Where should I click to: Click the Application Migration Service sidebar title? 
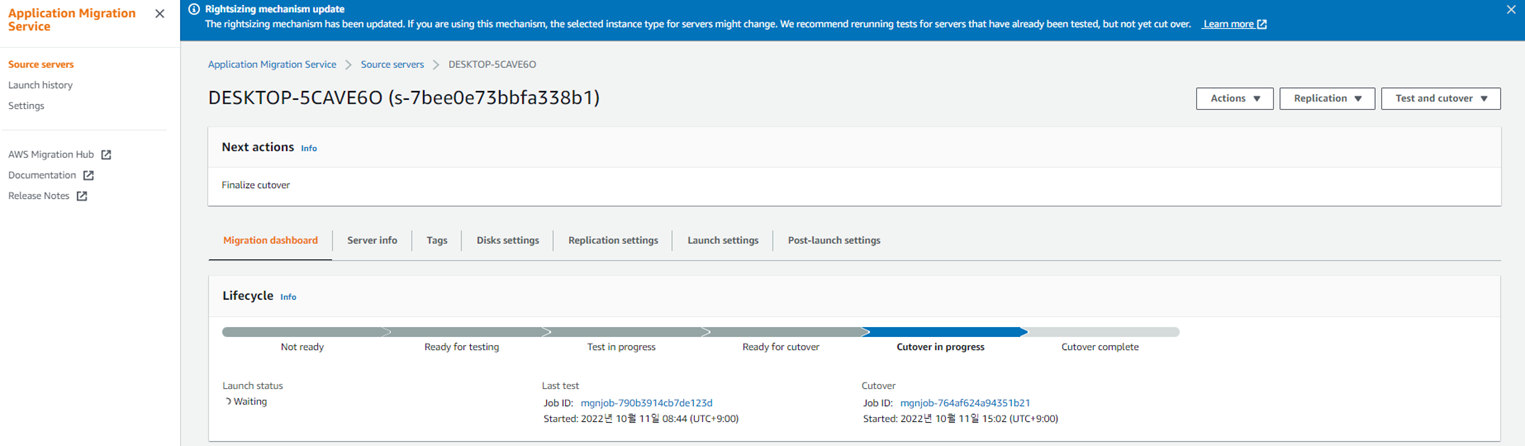pyautogui.click(x=72, y=20)
